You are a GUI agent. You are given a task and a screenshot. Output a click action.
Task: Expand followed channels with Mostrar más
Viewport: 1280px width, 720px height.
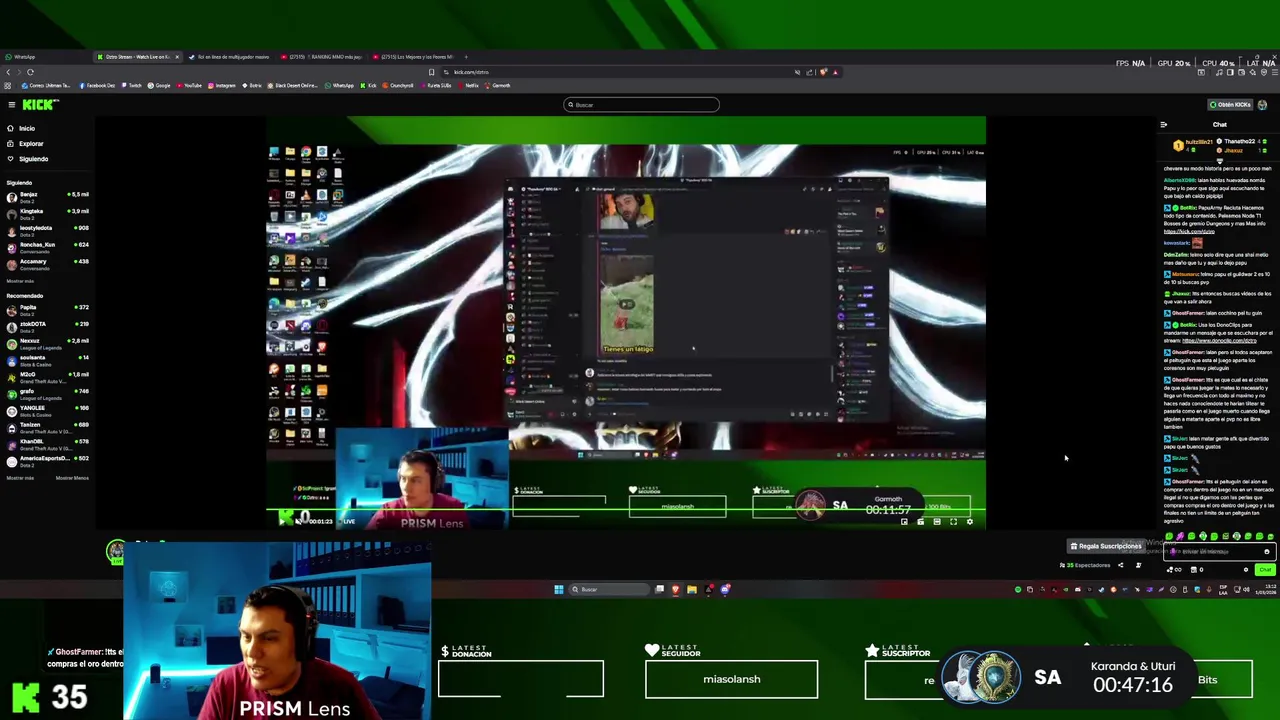(20, 281)
